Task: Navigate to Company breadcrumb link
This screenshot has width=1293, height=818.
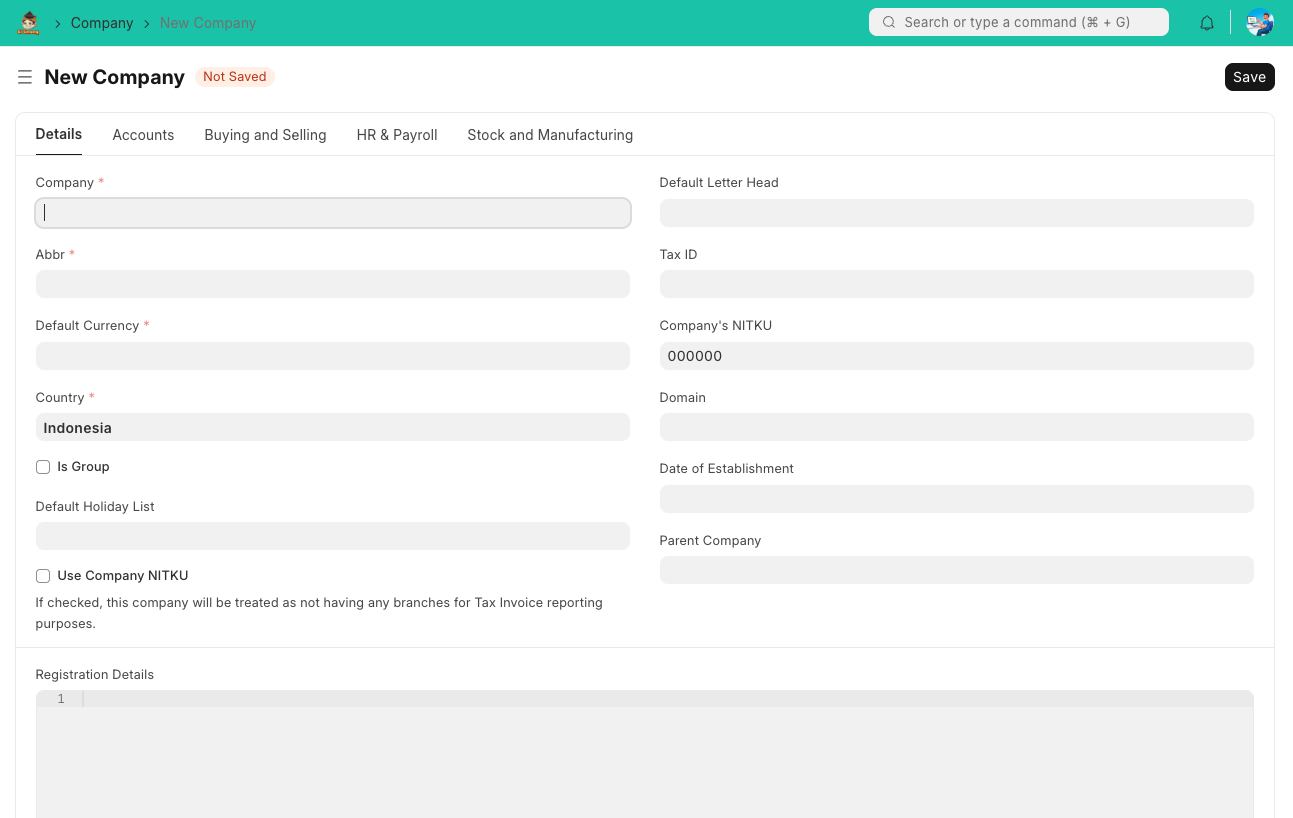Action: 102,23
